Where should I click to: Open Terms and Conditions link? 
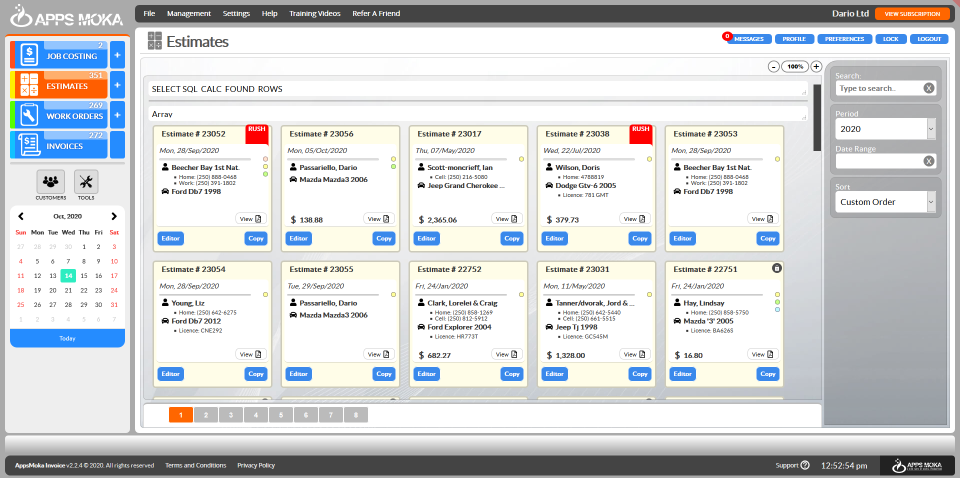[195, 465]
